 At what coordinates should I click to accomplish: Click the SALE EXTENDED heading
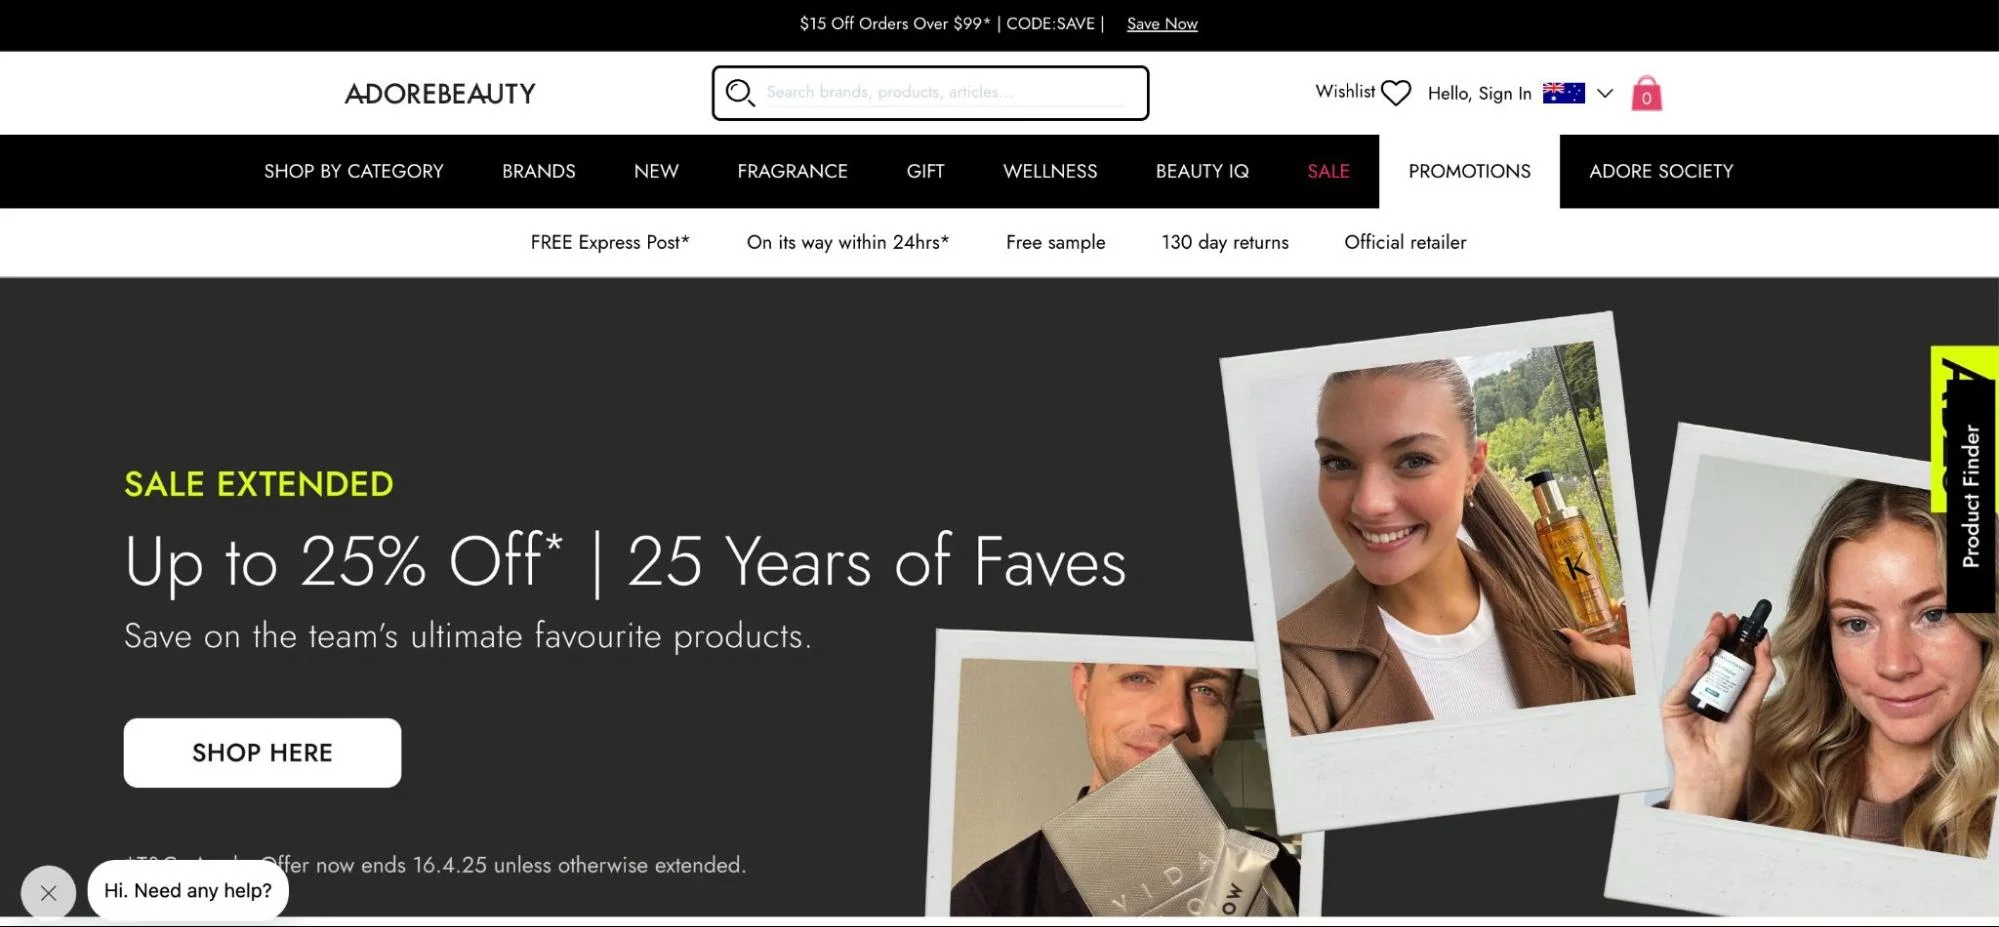point(259,484)
